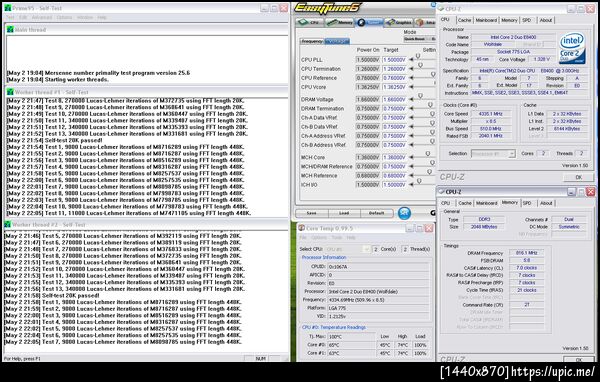
Task: Click the Main thread window icon
Action: point(10,29)
